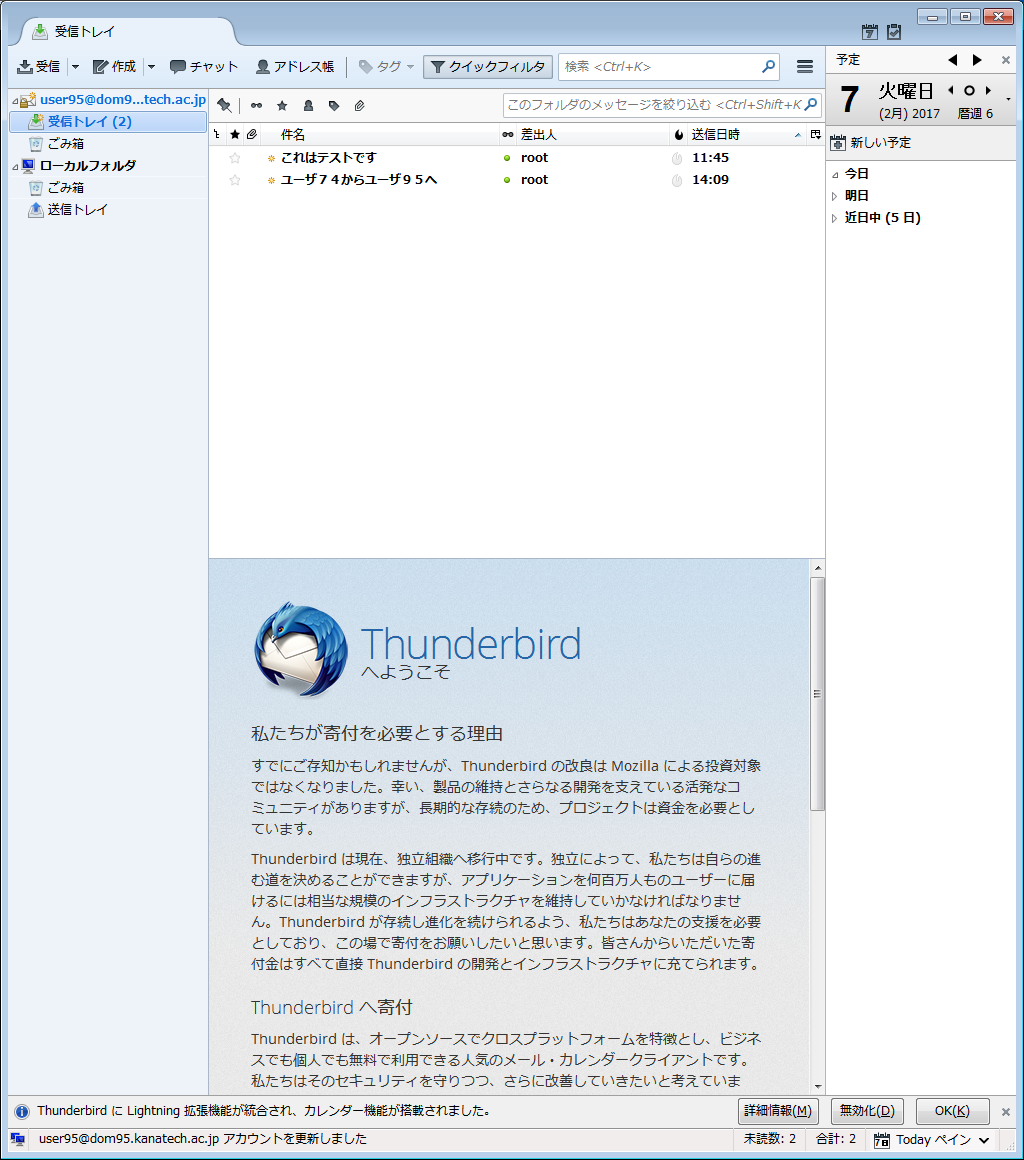Select the 受信トレイ (2) folder
1024x1160 pixels.
coord(108,121)
